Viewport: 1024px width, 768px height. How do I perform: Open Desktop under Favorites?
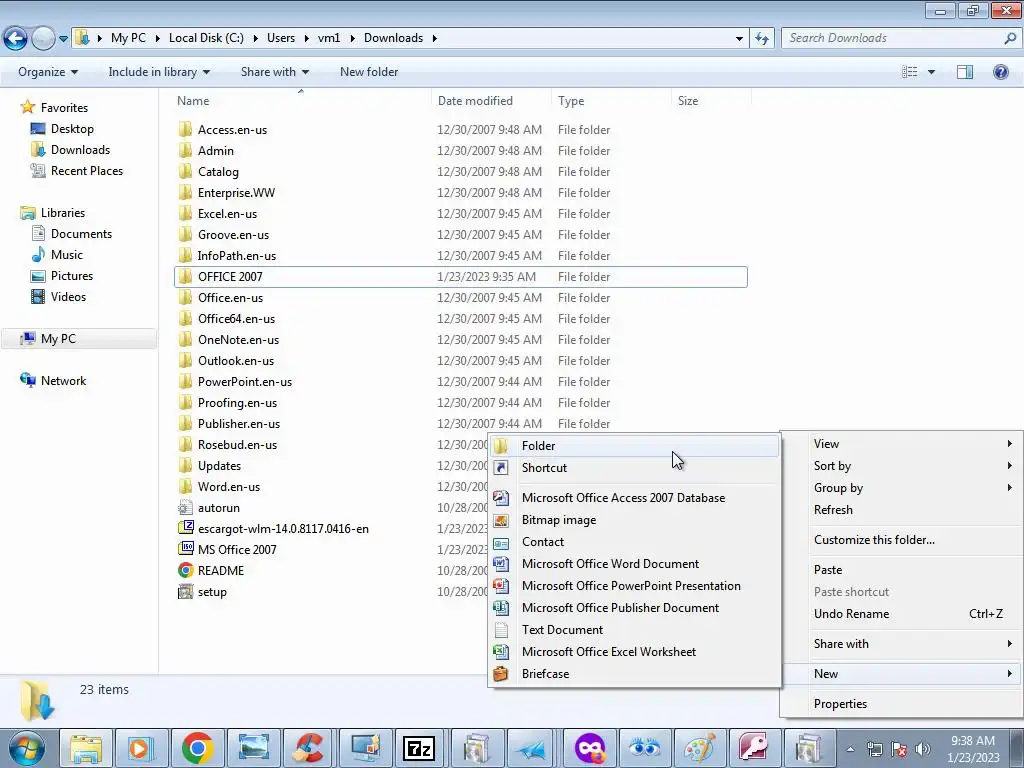(72, 129)
